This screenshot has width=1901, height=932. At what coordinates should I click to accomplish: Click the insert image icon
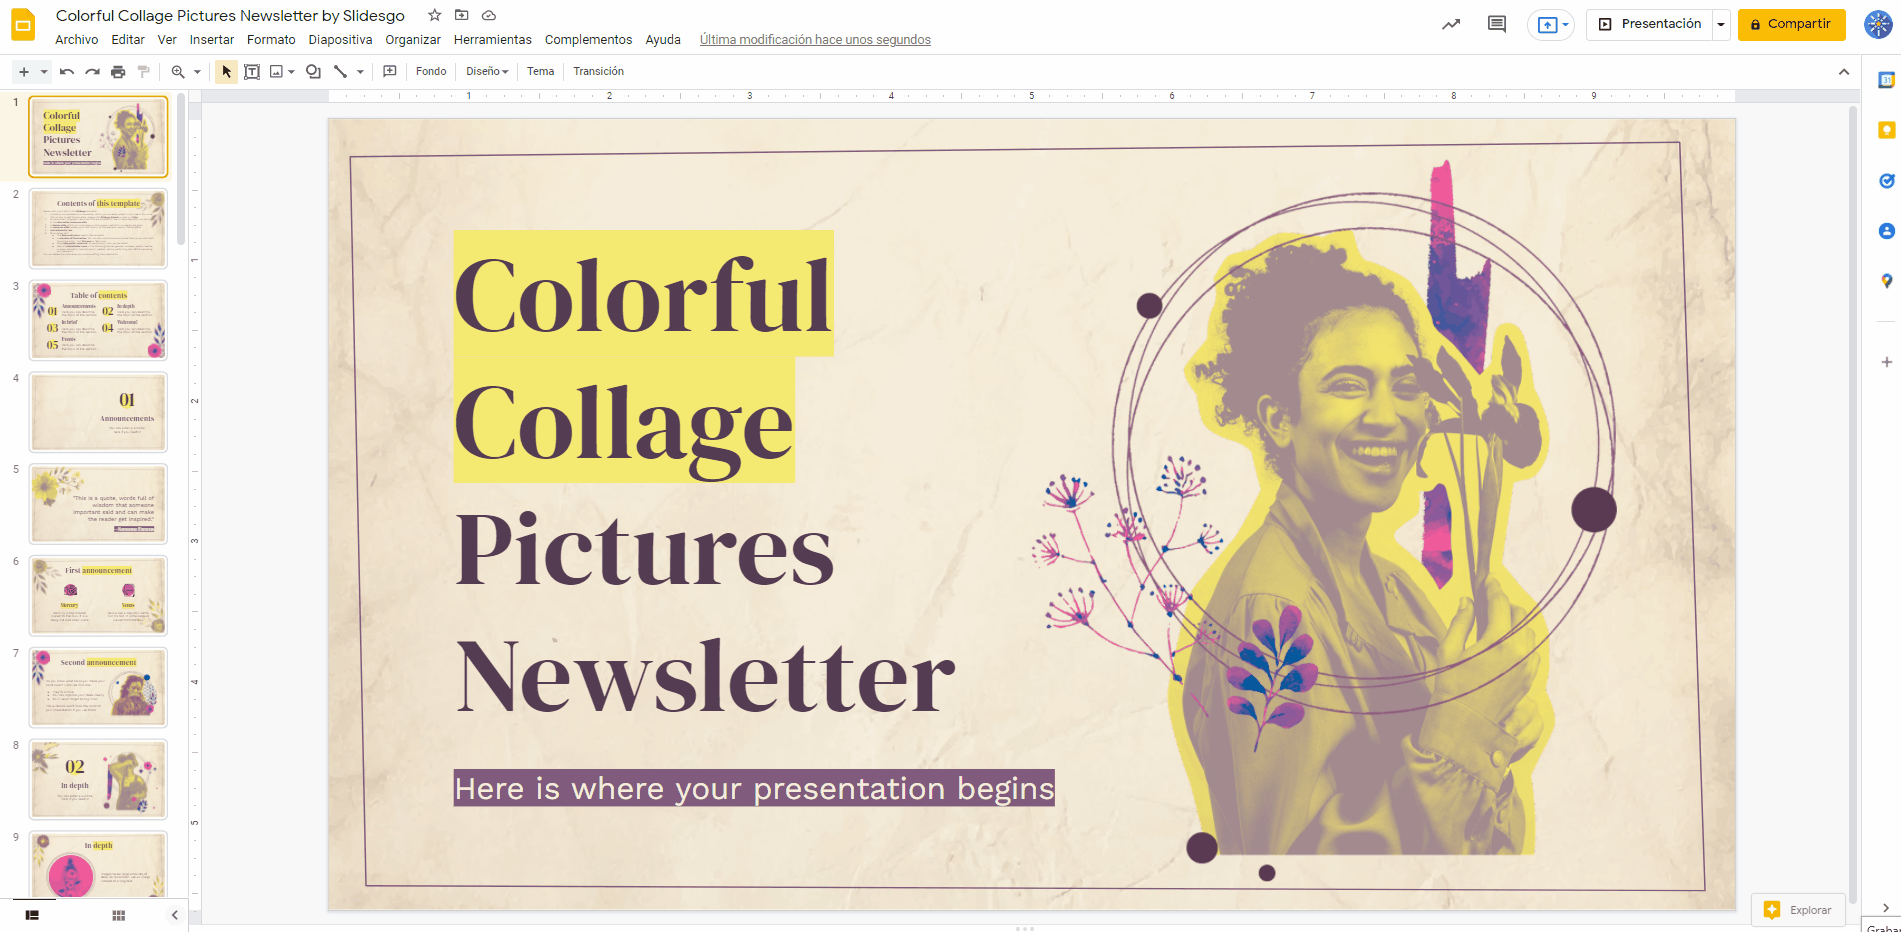click(x=276, y=72)
